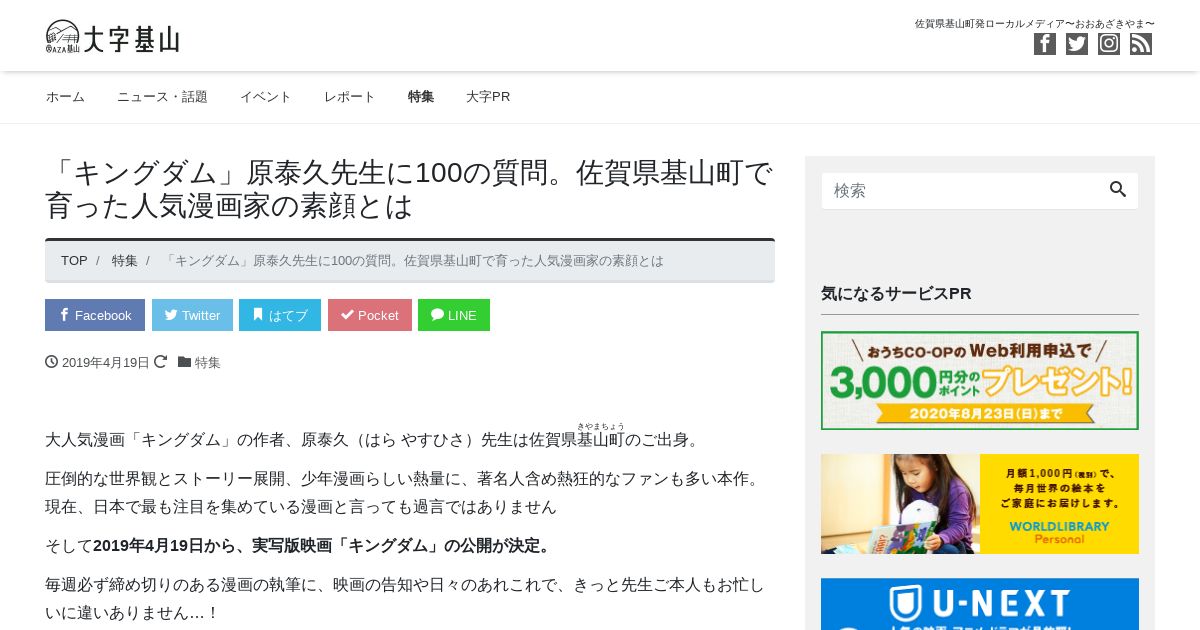The height and width of the screenshot is (630, 1200).
Task: Bookmark with はてブ button
Action: click(280, 315)
